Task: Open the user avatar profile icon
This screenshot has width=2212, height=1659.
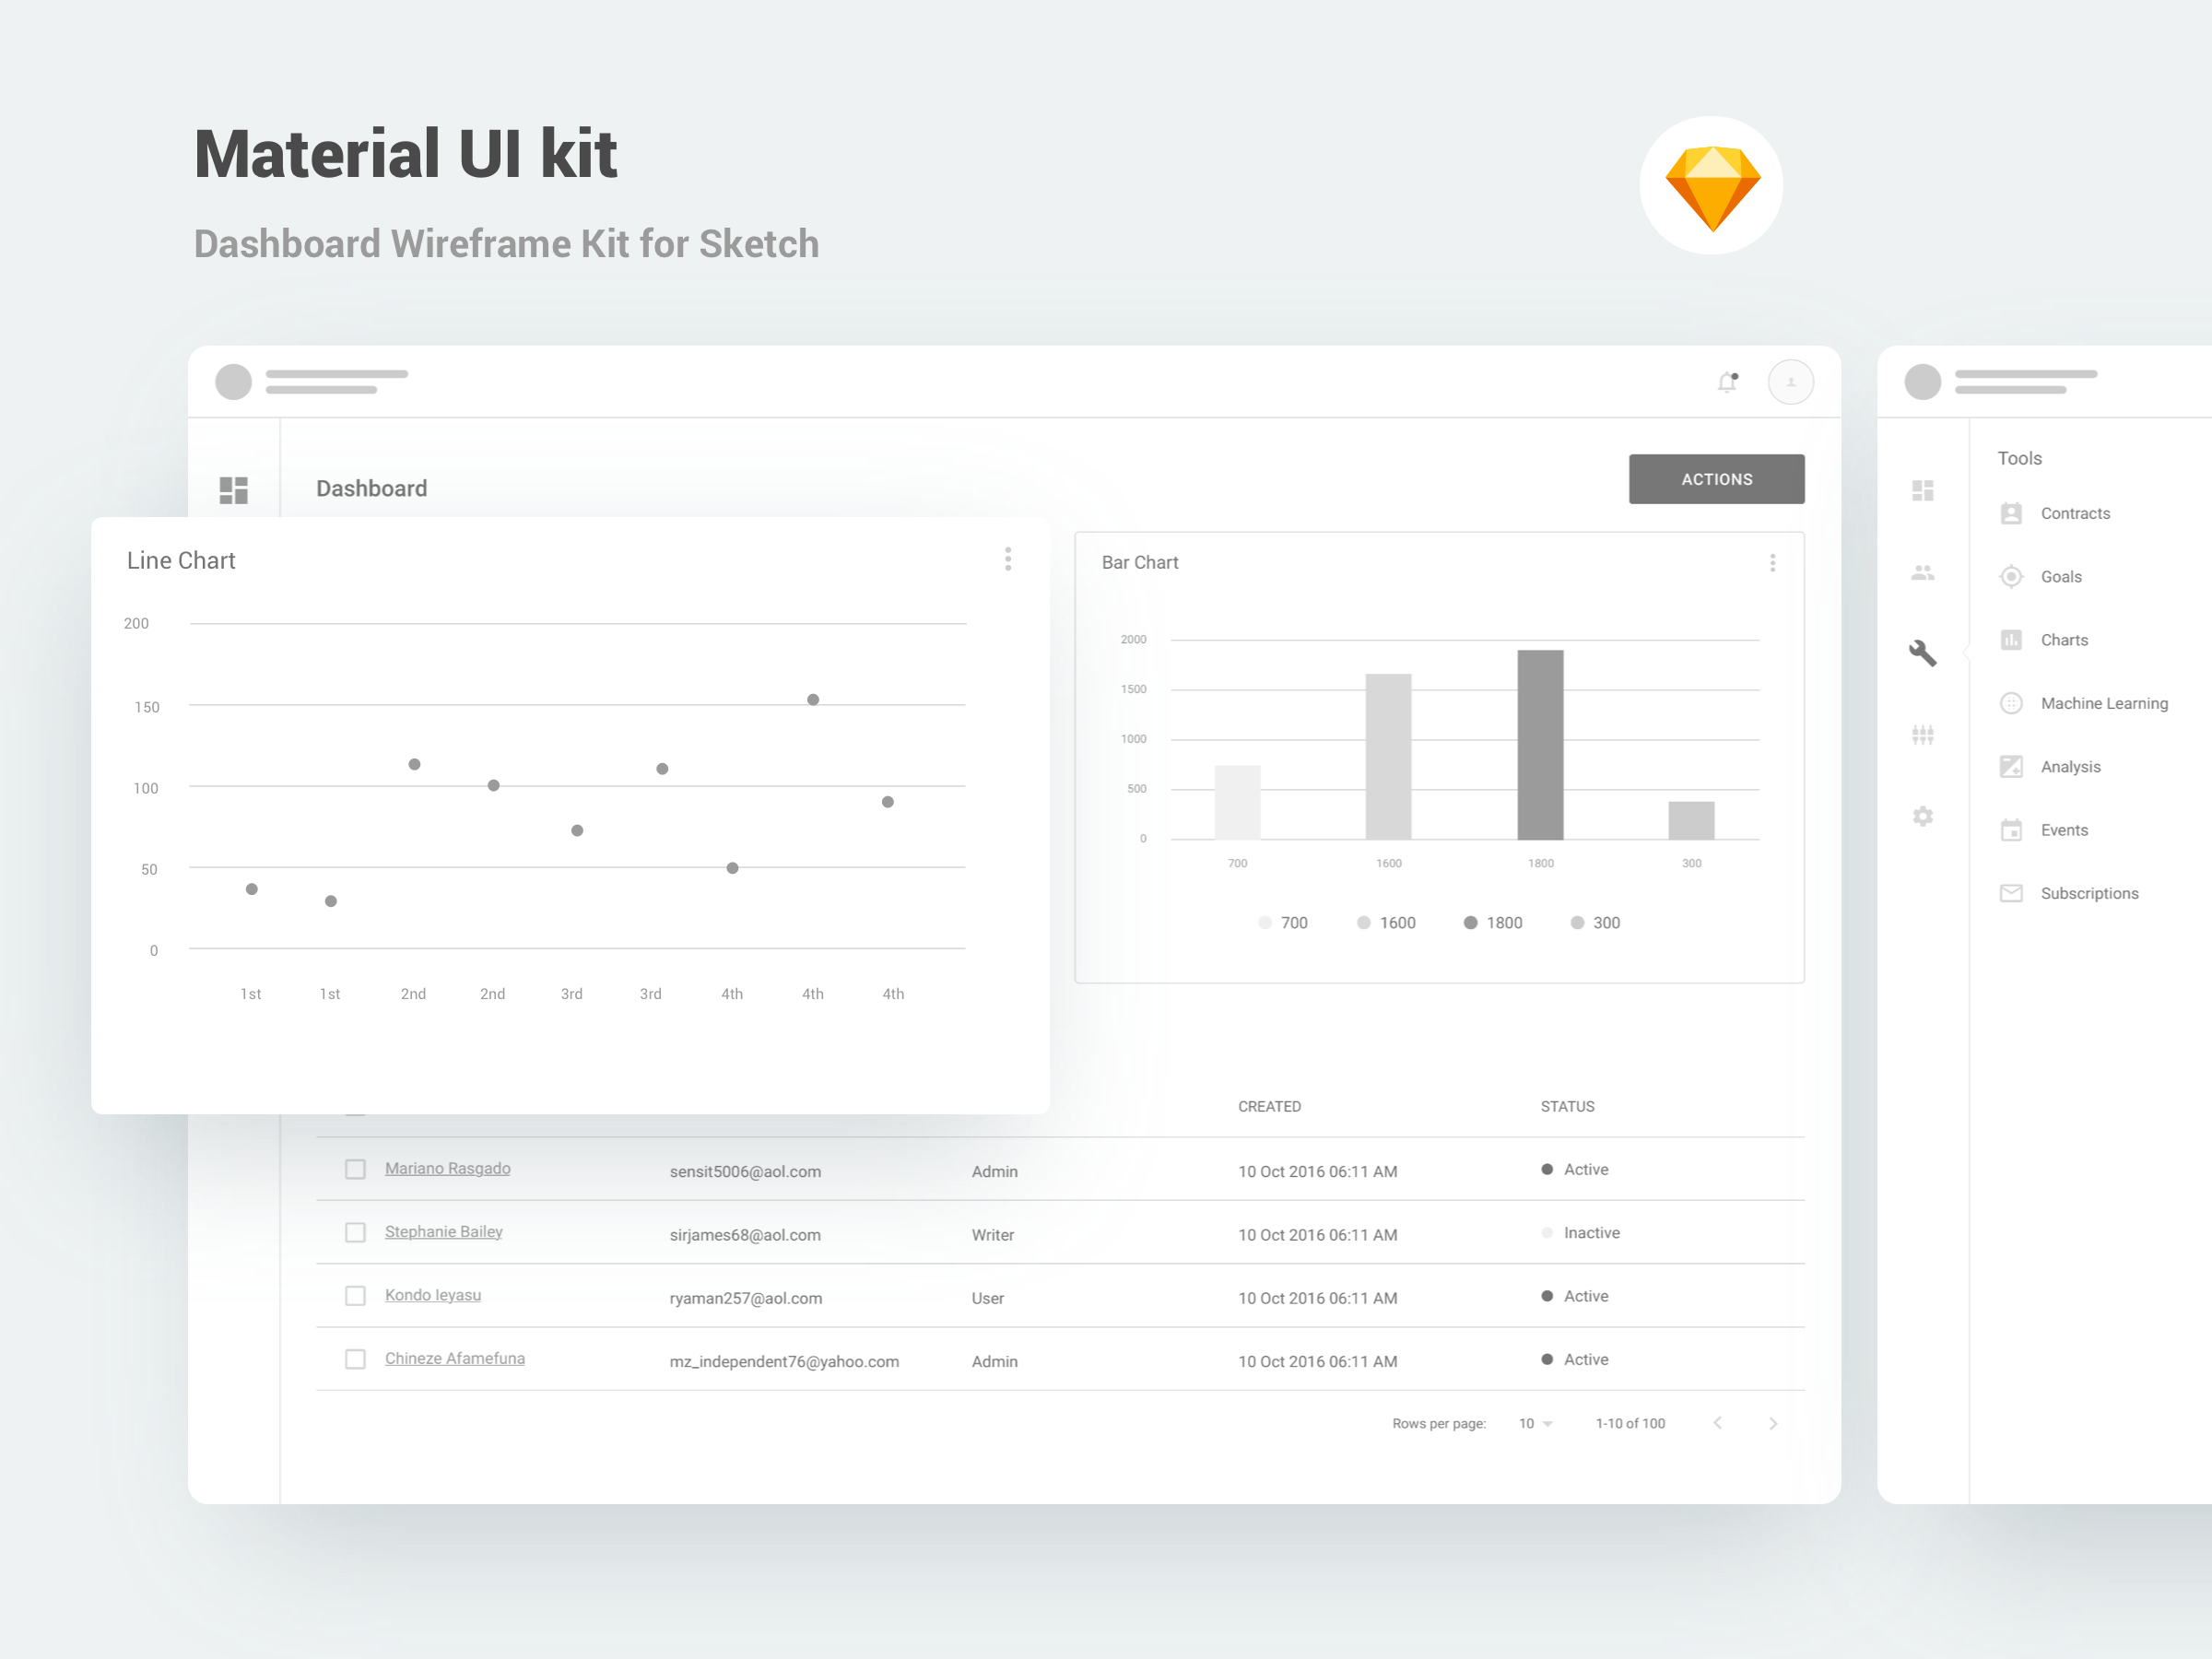Action: (1790, 382)
